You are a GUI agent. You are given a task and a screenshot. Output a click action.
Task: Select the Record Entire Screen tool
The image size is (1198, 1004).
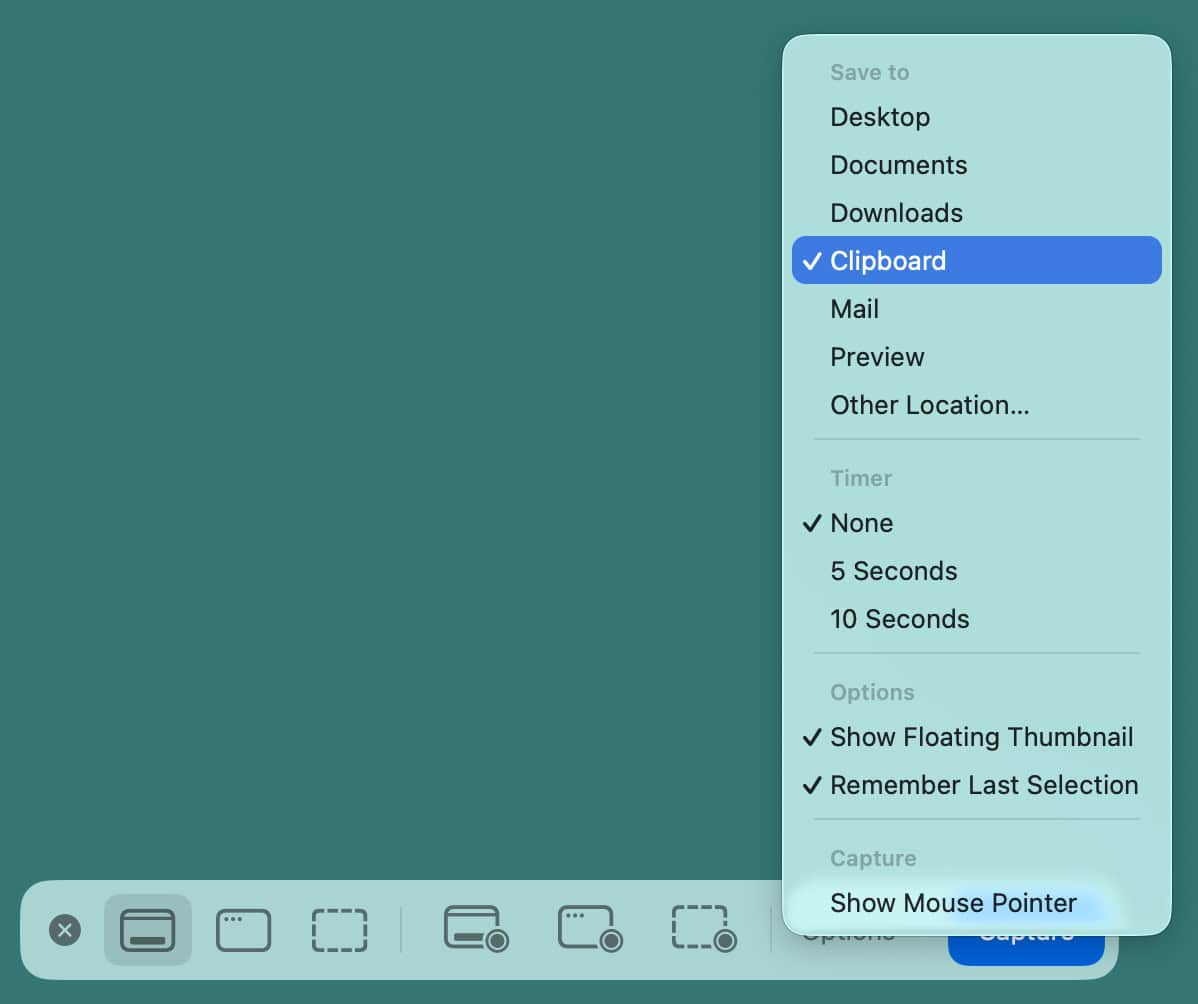point(475,930)
